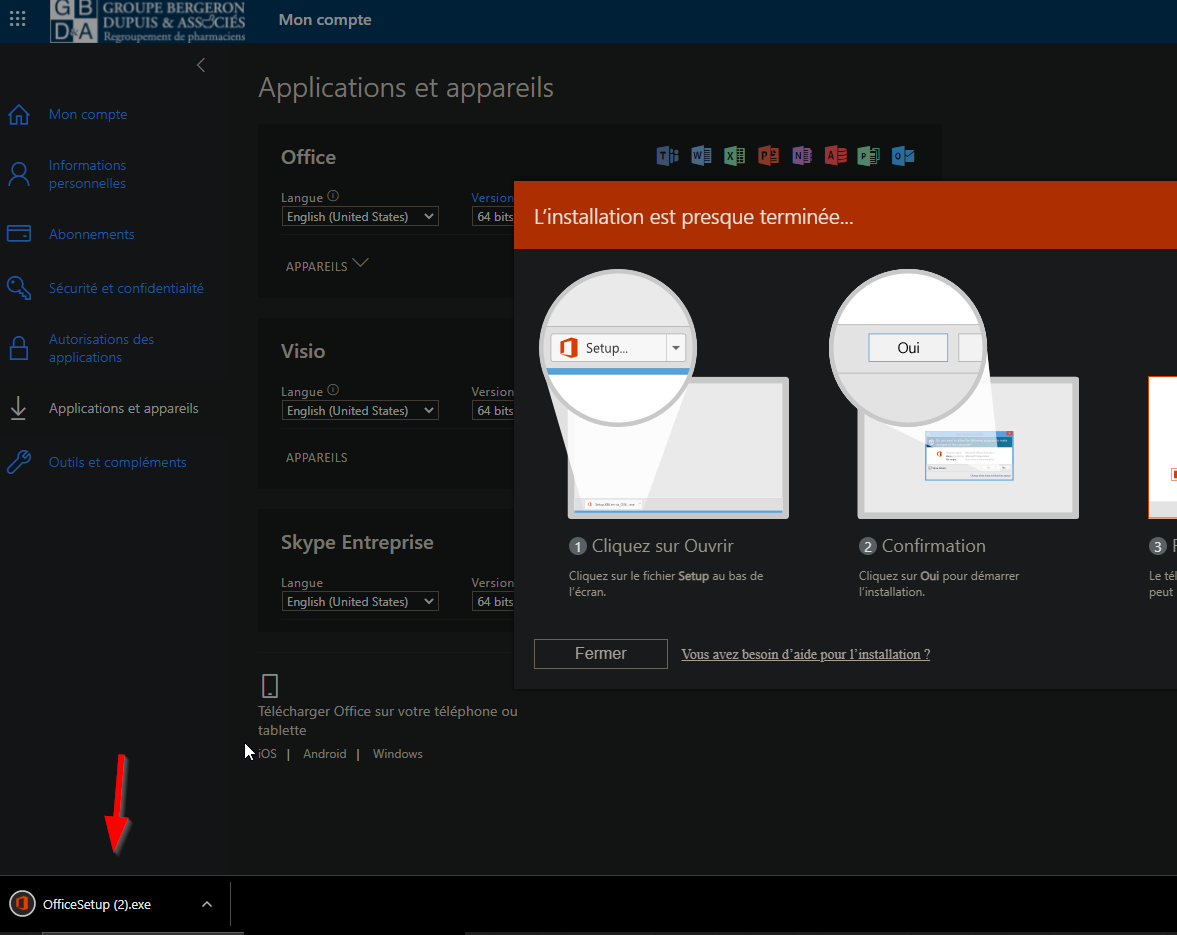Open Outils et compléments
Screen dimensions: 1177x935
tap(118, 462)
